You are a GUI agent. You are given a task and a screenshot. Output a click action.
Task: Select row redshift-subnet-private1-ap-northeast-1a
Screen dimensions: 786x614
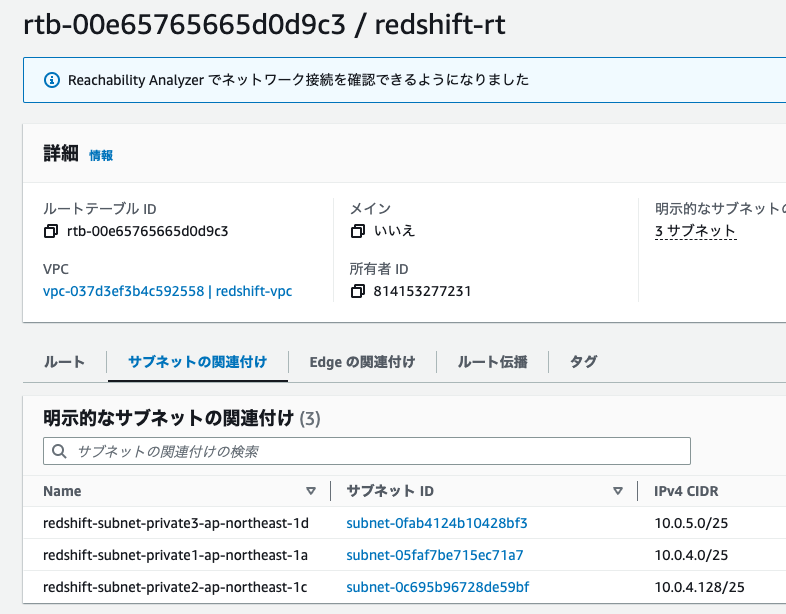click(x=405, y=555)
